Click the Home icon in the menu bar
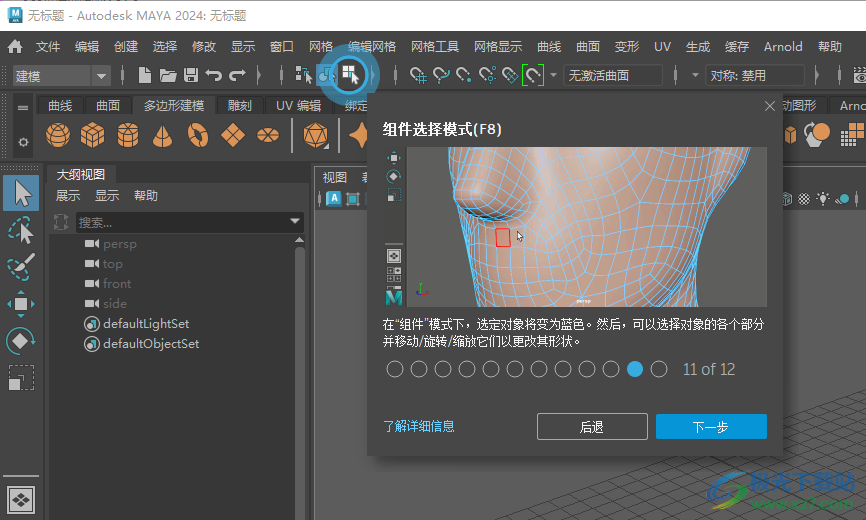 click(x=15, y=47)
